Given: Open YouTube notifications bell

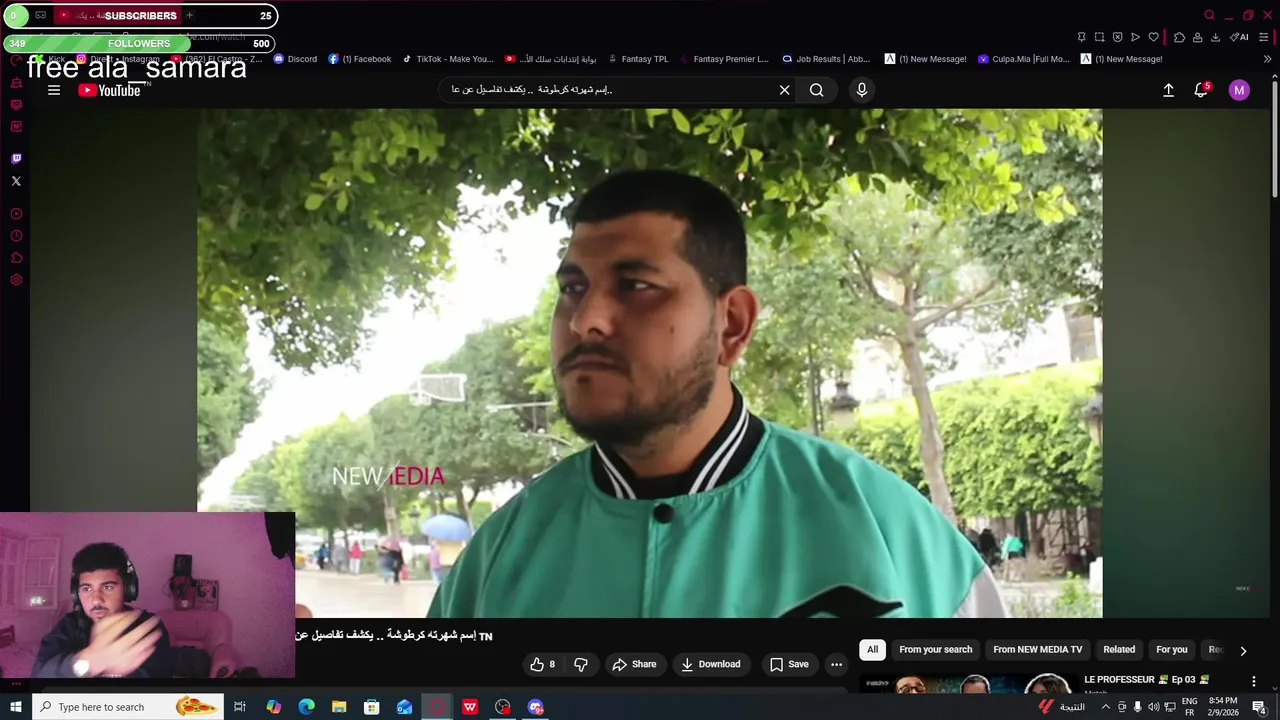Looking at the screenshot, I should [1201, 90].
